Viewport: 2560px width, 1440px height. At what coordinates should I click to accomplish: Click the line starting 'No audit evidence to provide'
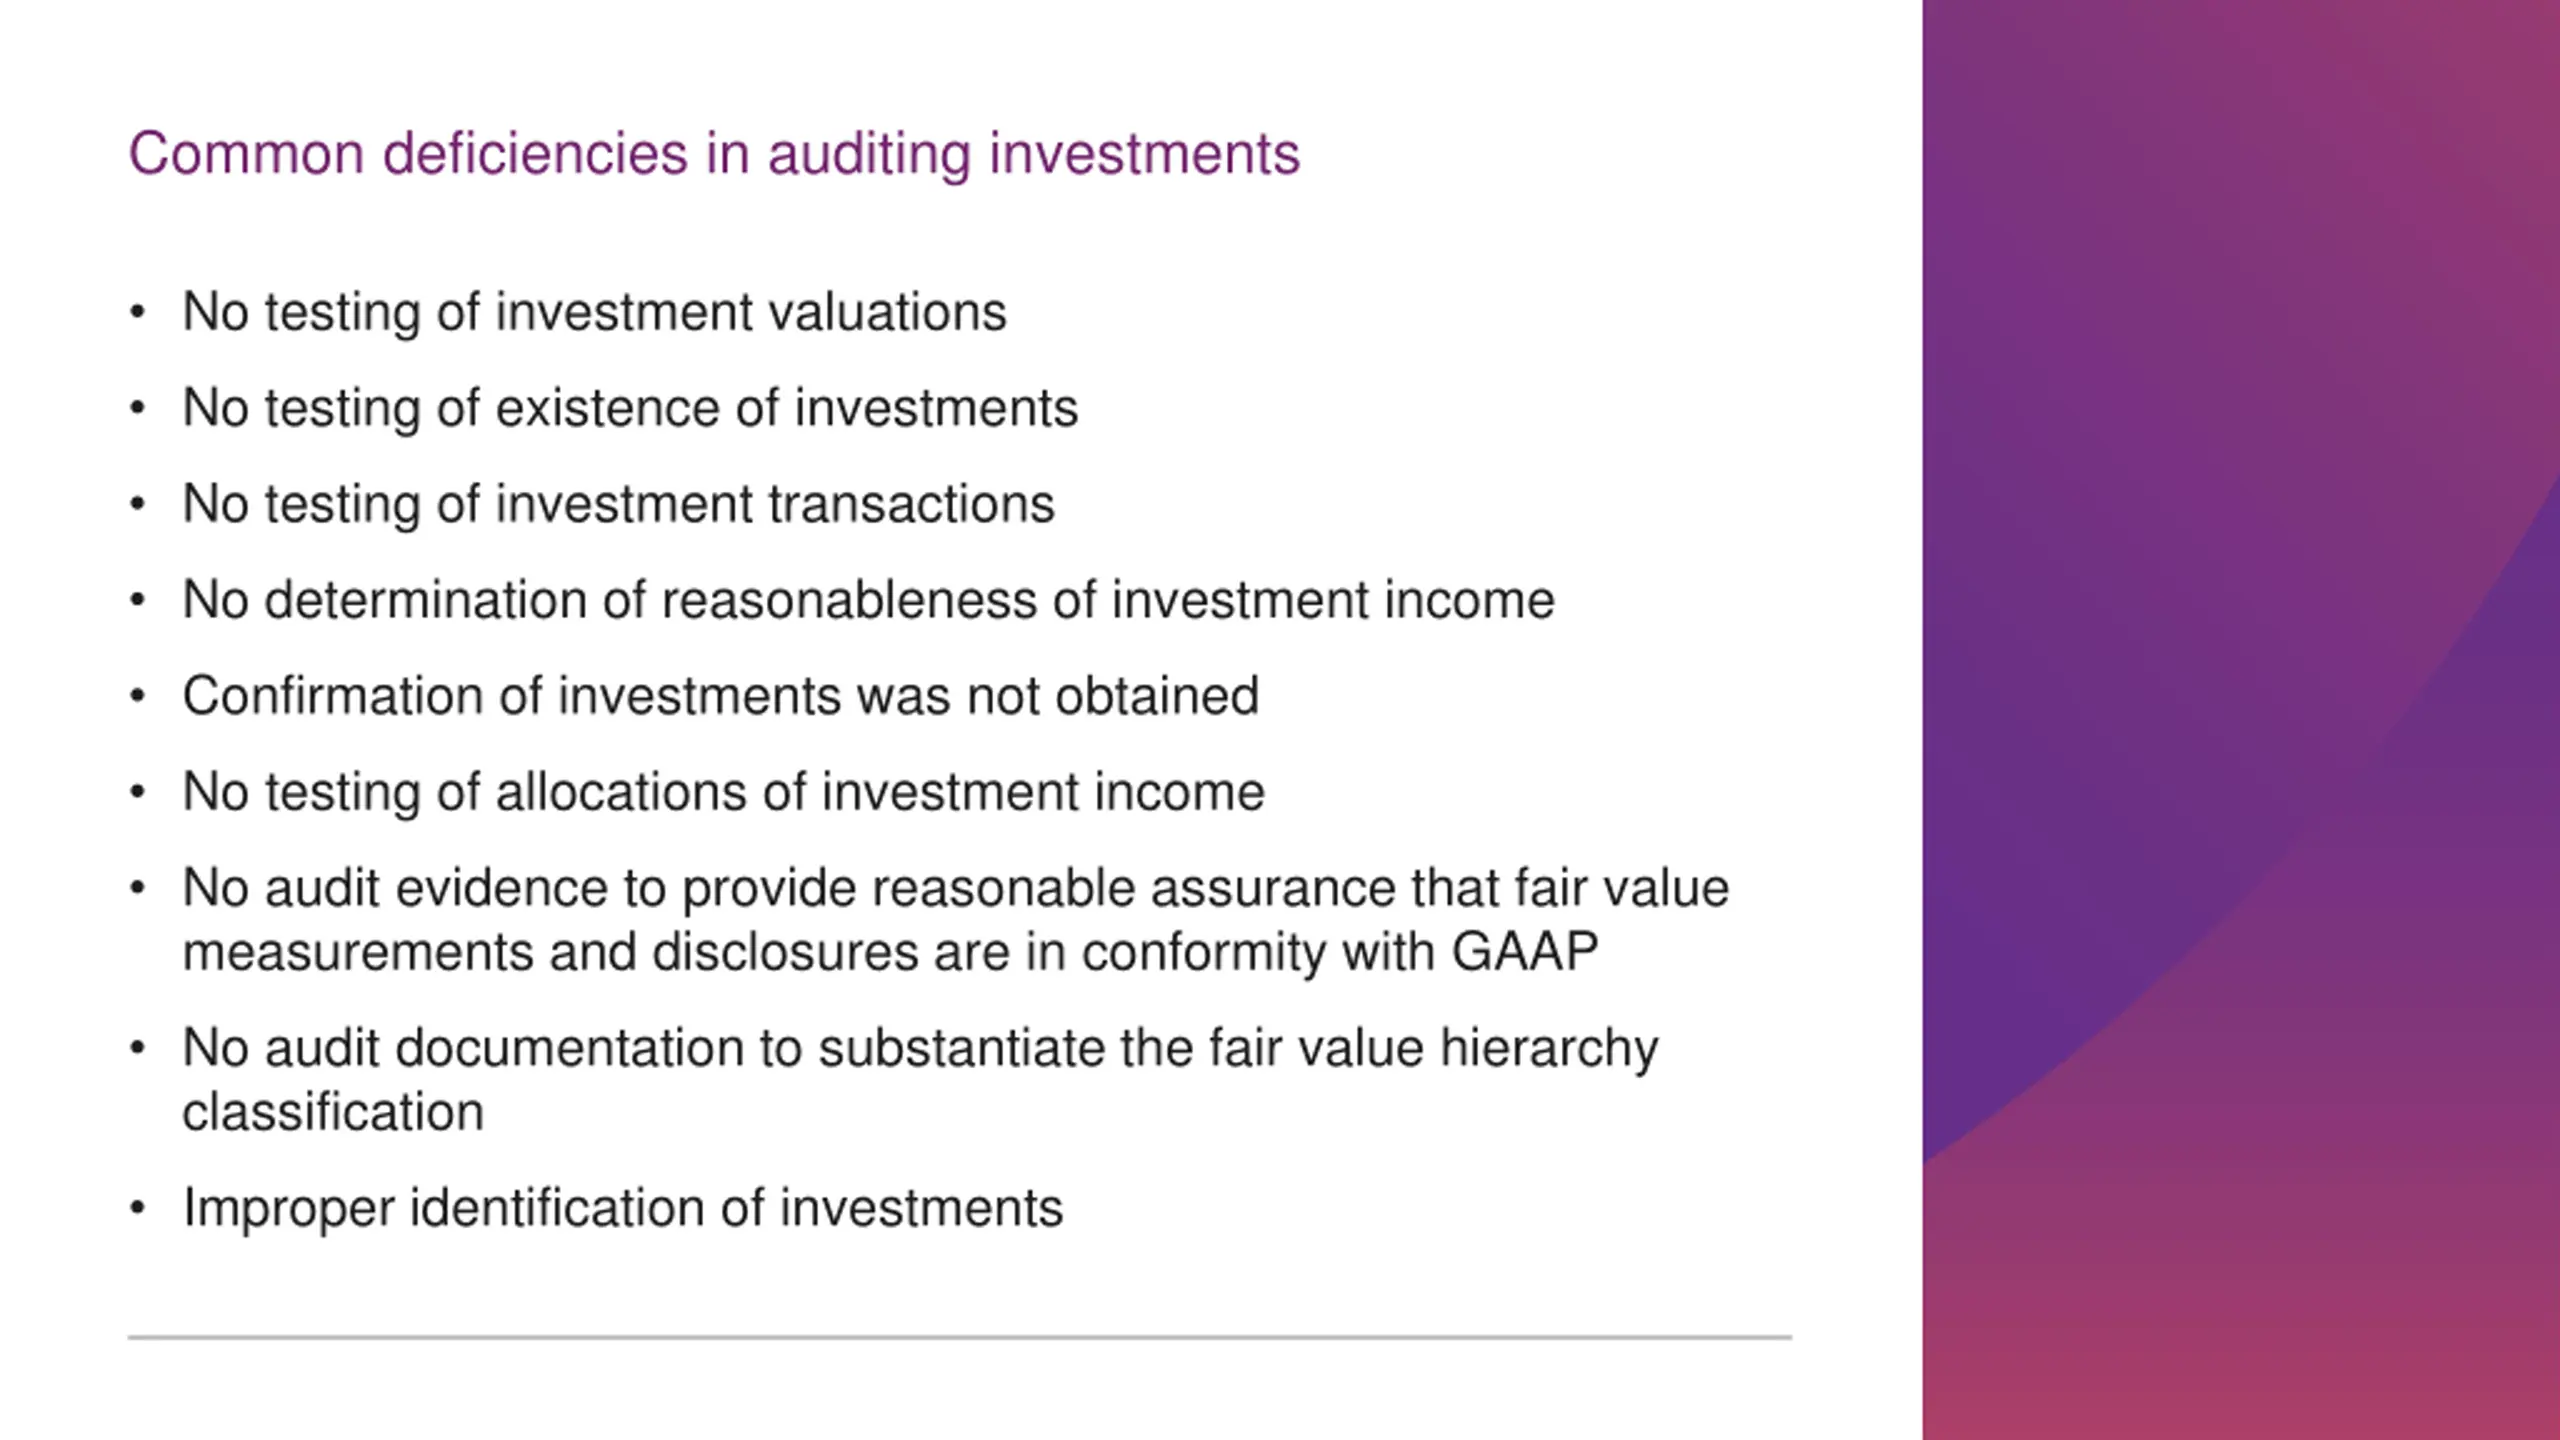point(955,888)
